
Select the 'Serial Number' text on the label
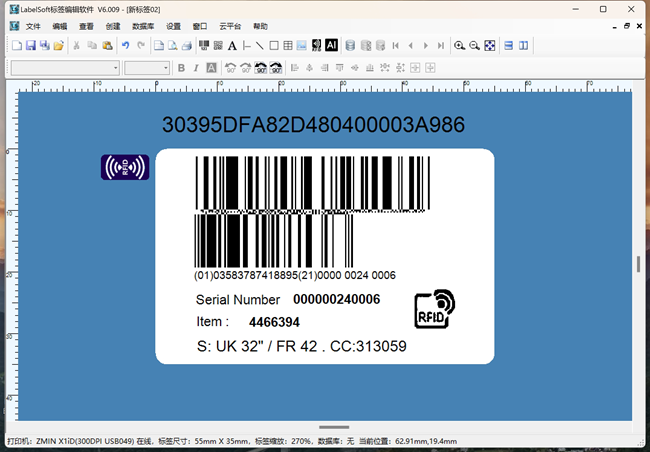tap(238, 300)
